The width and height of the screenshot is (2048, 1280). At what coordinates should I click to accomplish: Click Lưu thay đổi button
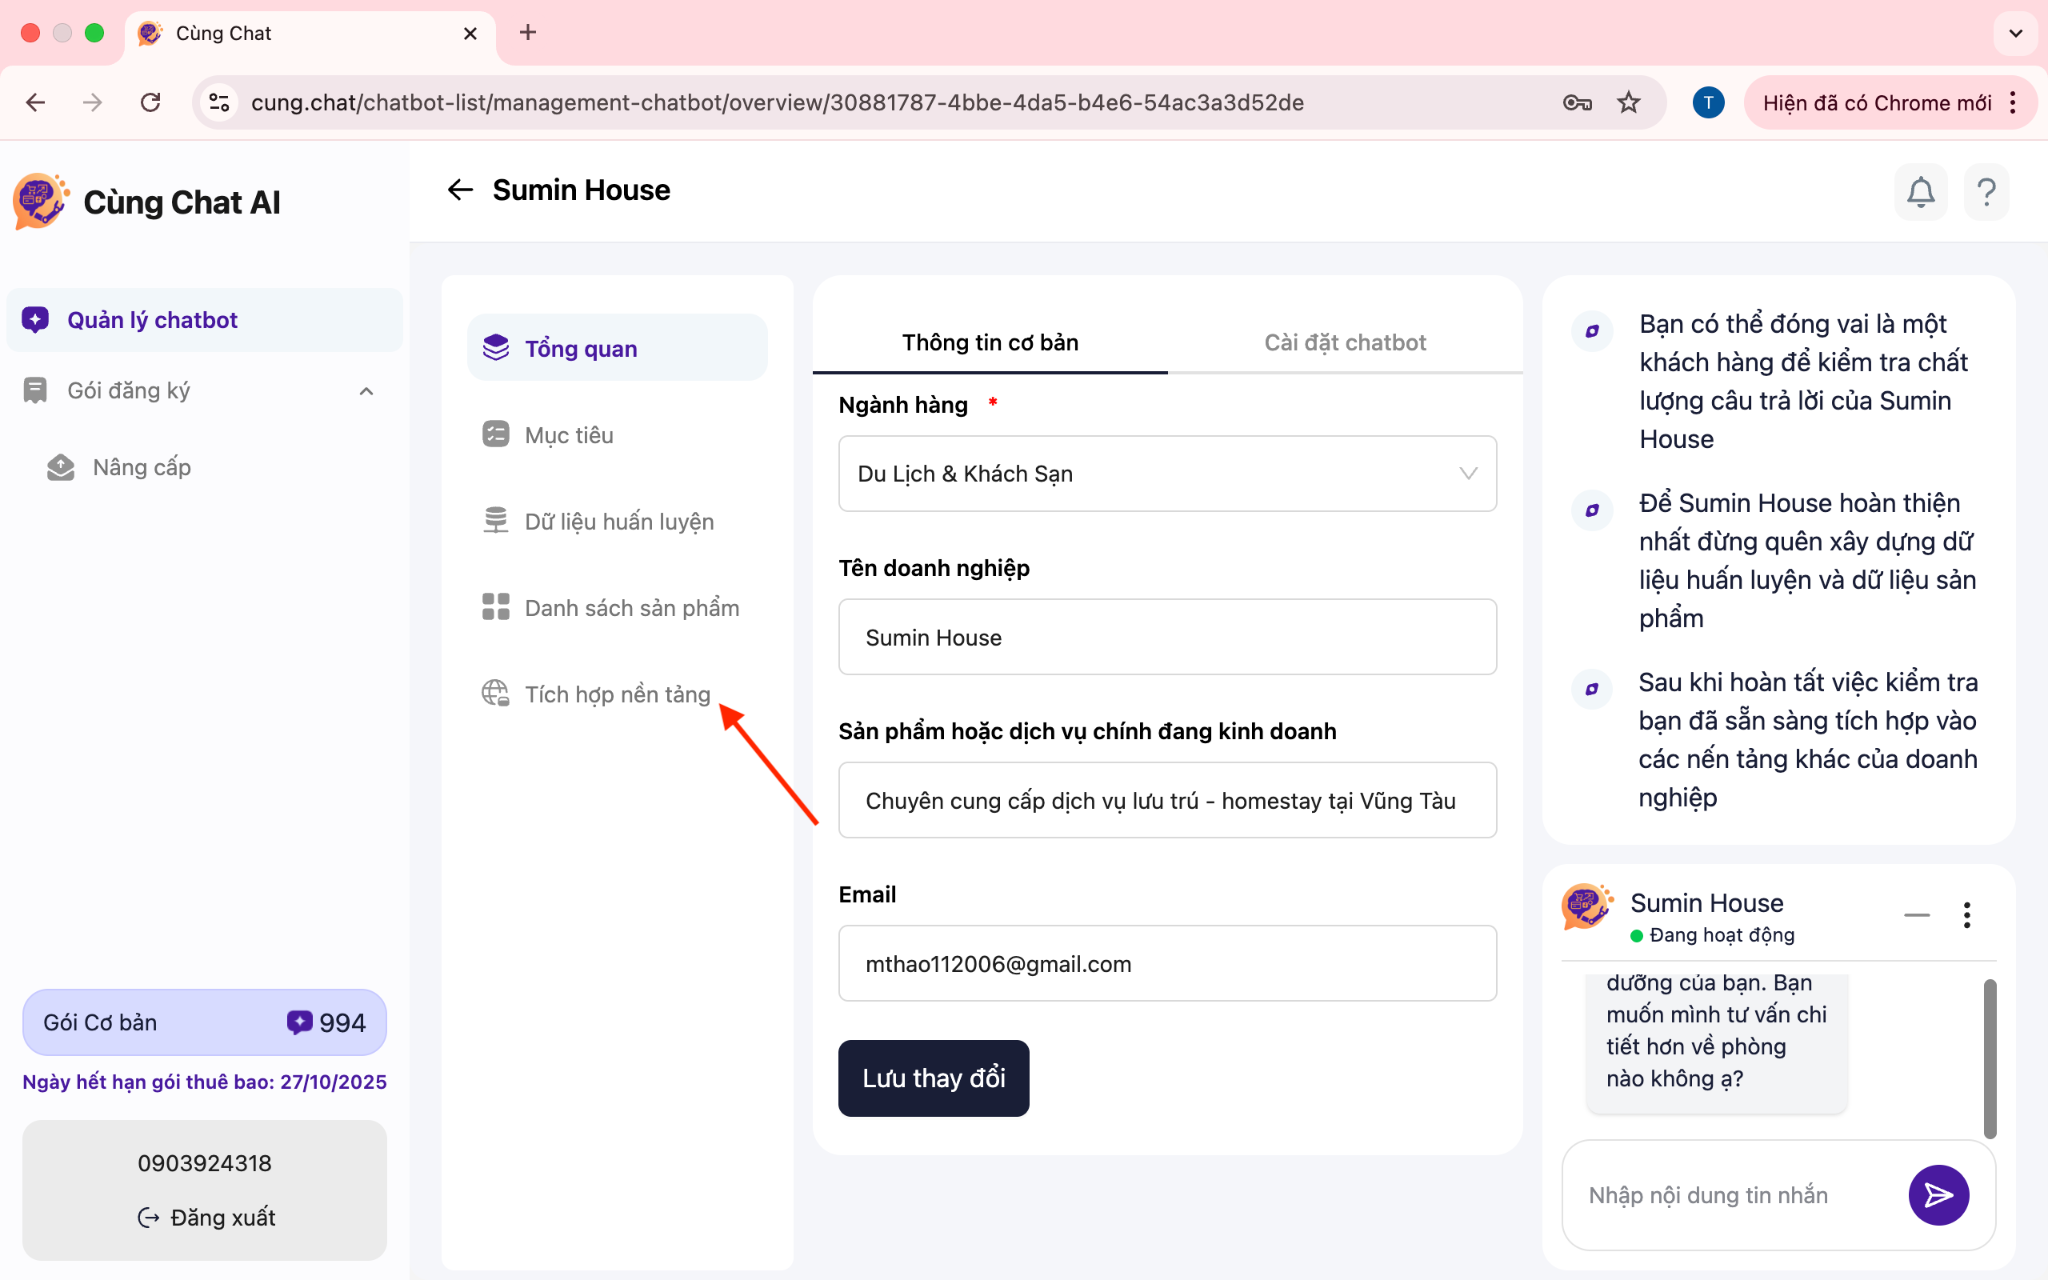click(933, 1078)
